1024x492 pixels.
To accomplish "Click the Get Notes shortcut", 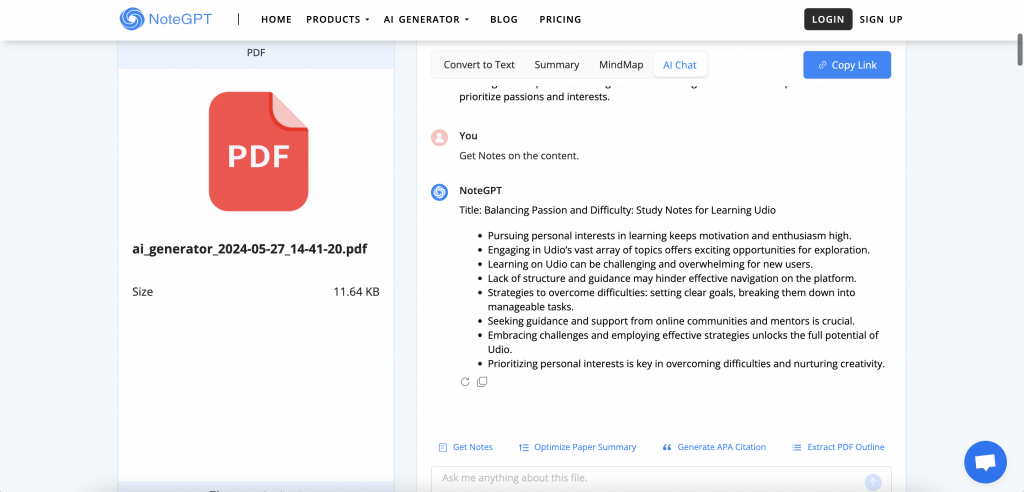I will point(466,448).
